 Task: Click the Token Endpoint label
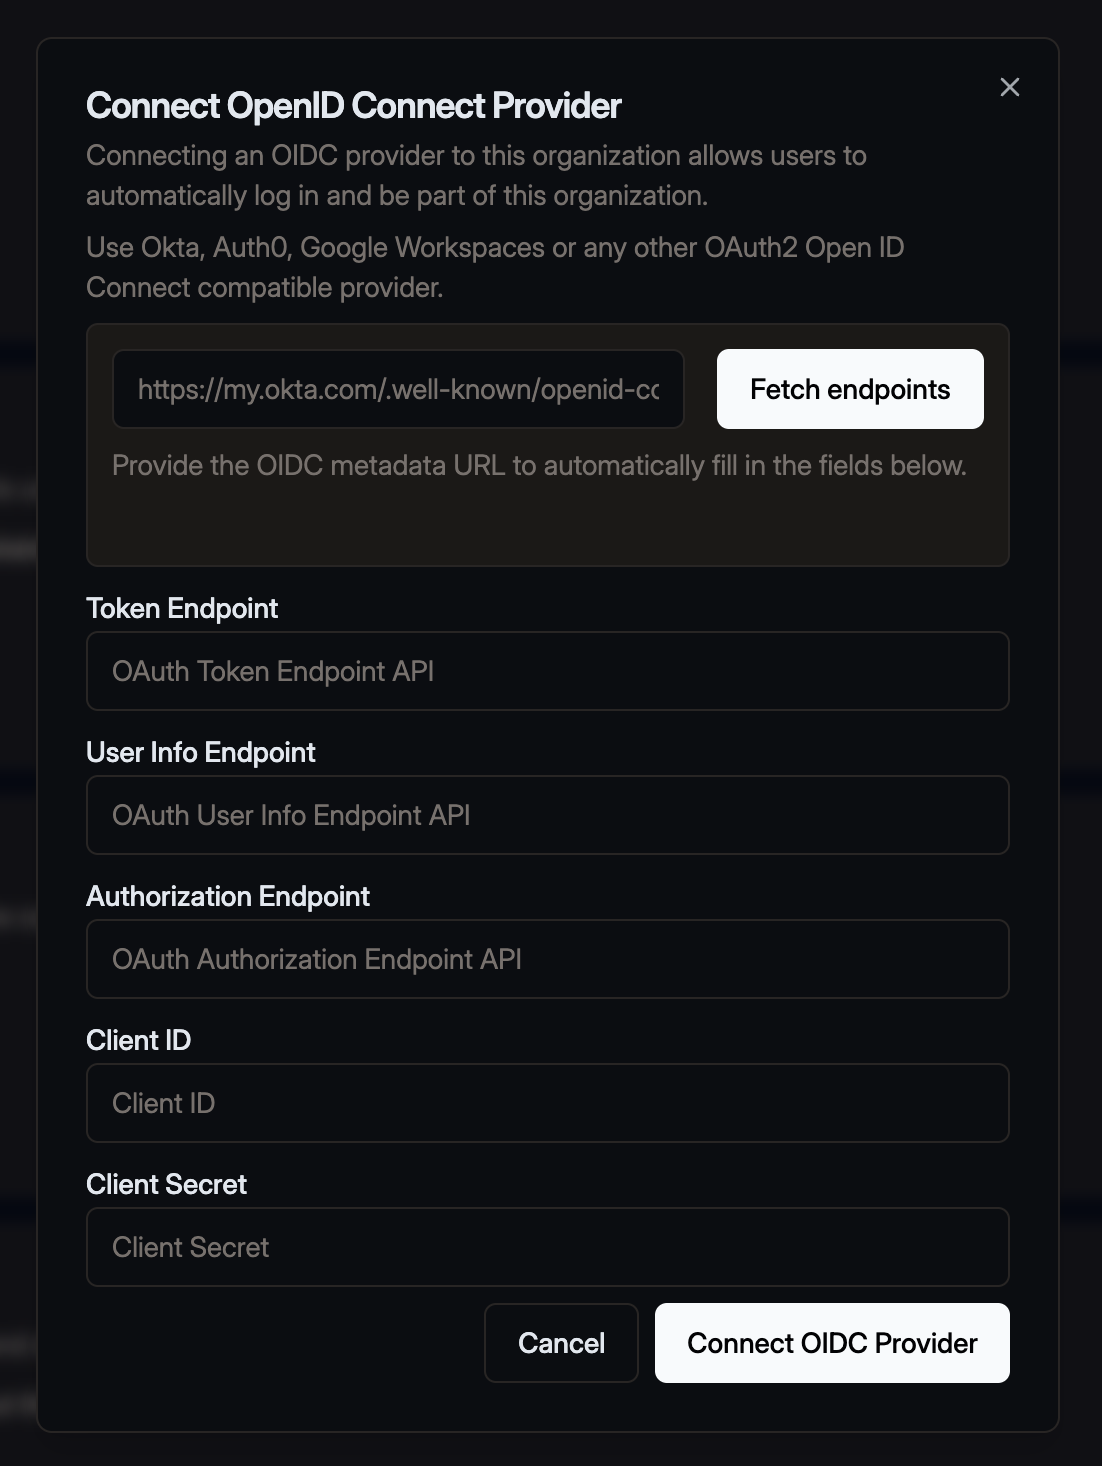(182, 608)
